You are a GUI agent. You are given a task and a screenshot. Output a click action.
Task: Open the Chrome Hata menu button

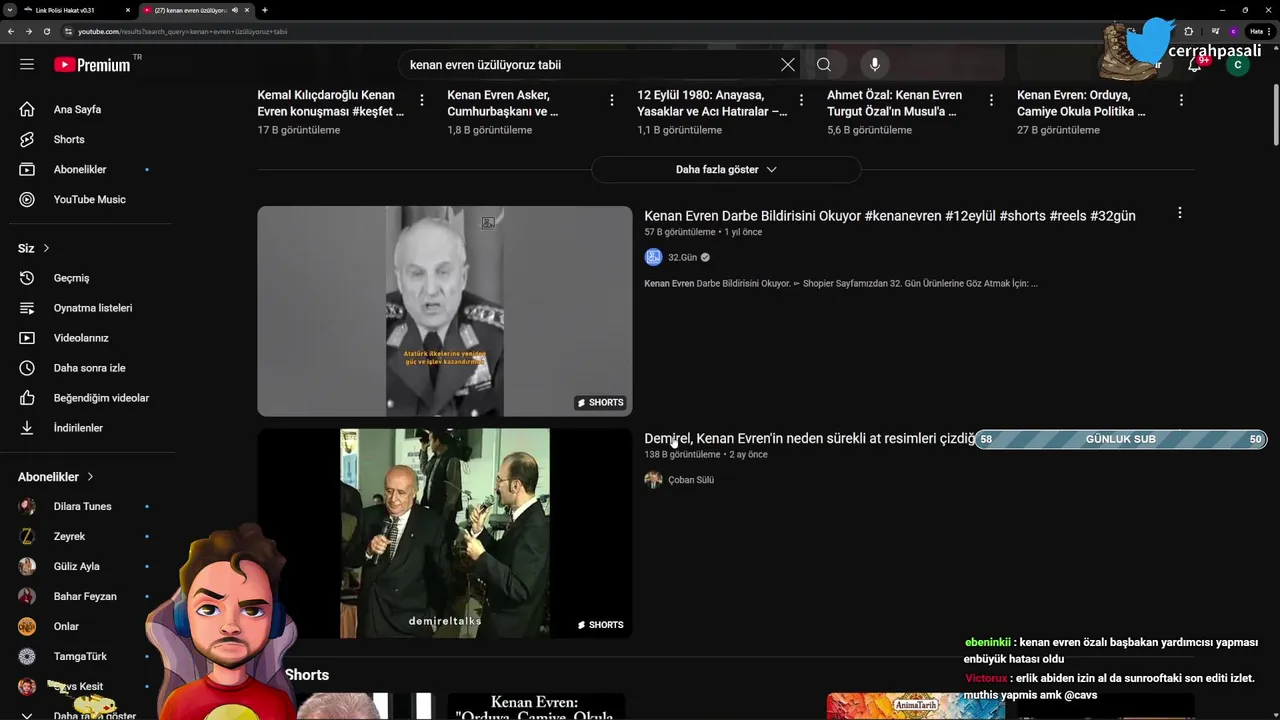pos(1260,31)
